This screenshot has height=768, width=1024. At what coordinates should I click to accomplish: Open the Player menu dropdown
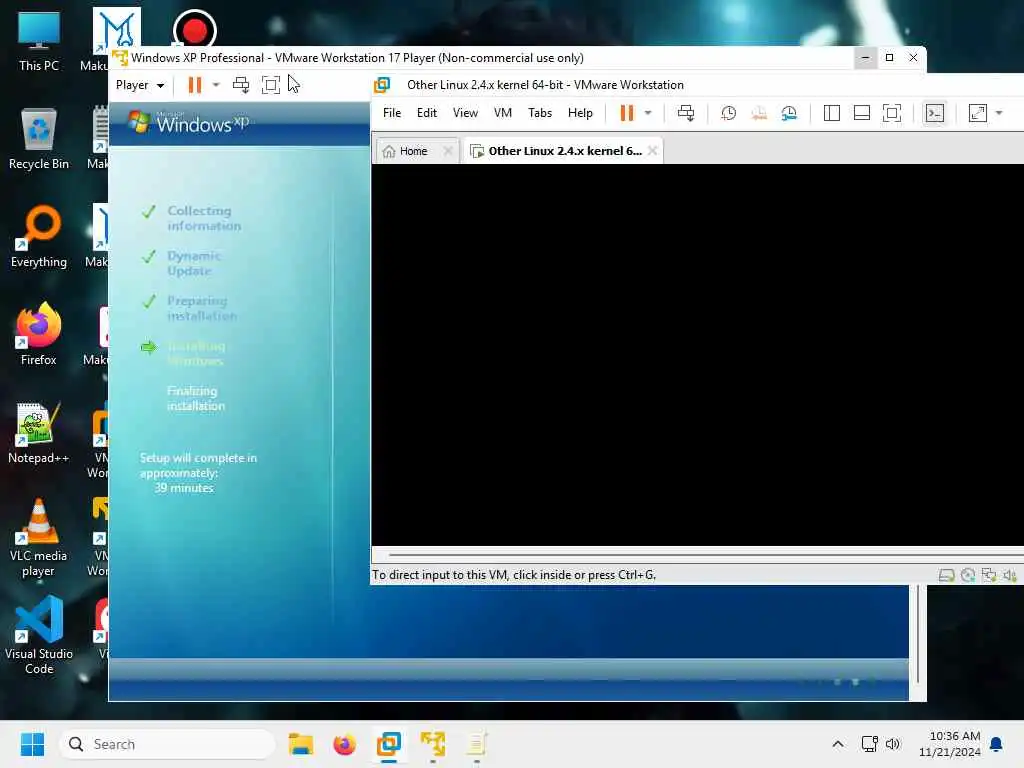pos(140,85)
